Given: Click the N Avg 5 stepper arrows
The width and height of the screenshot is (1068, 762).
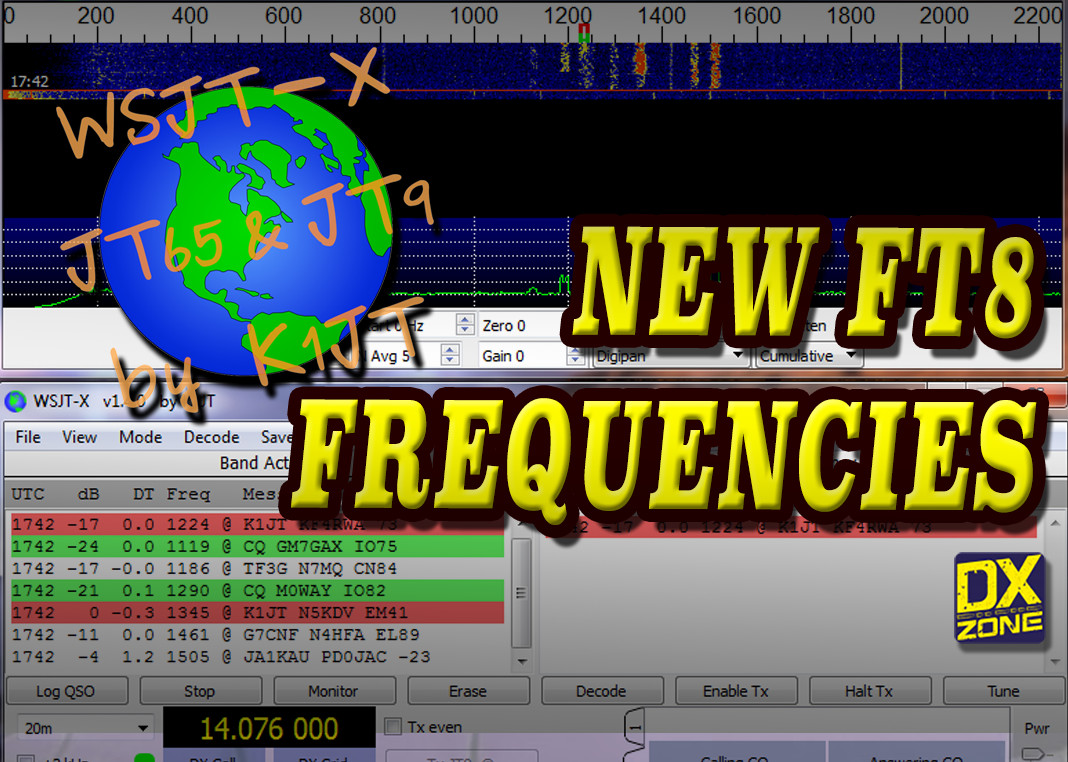Looking at the screenshot, I should tap(450, 355).
